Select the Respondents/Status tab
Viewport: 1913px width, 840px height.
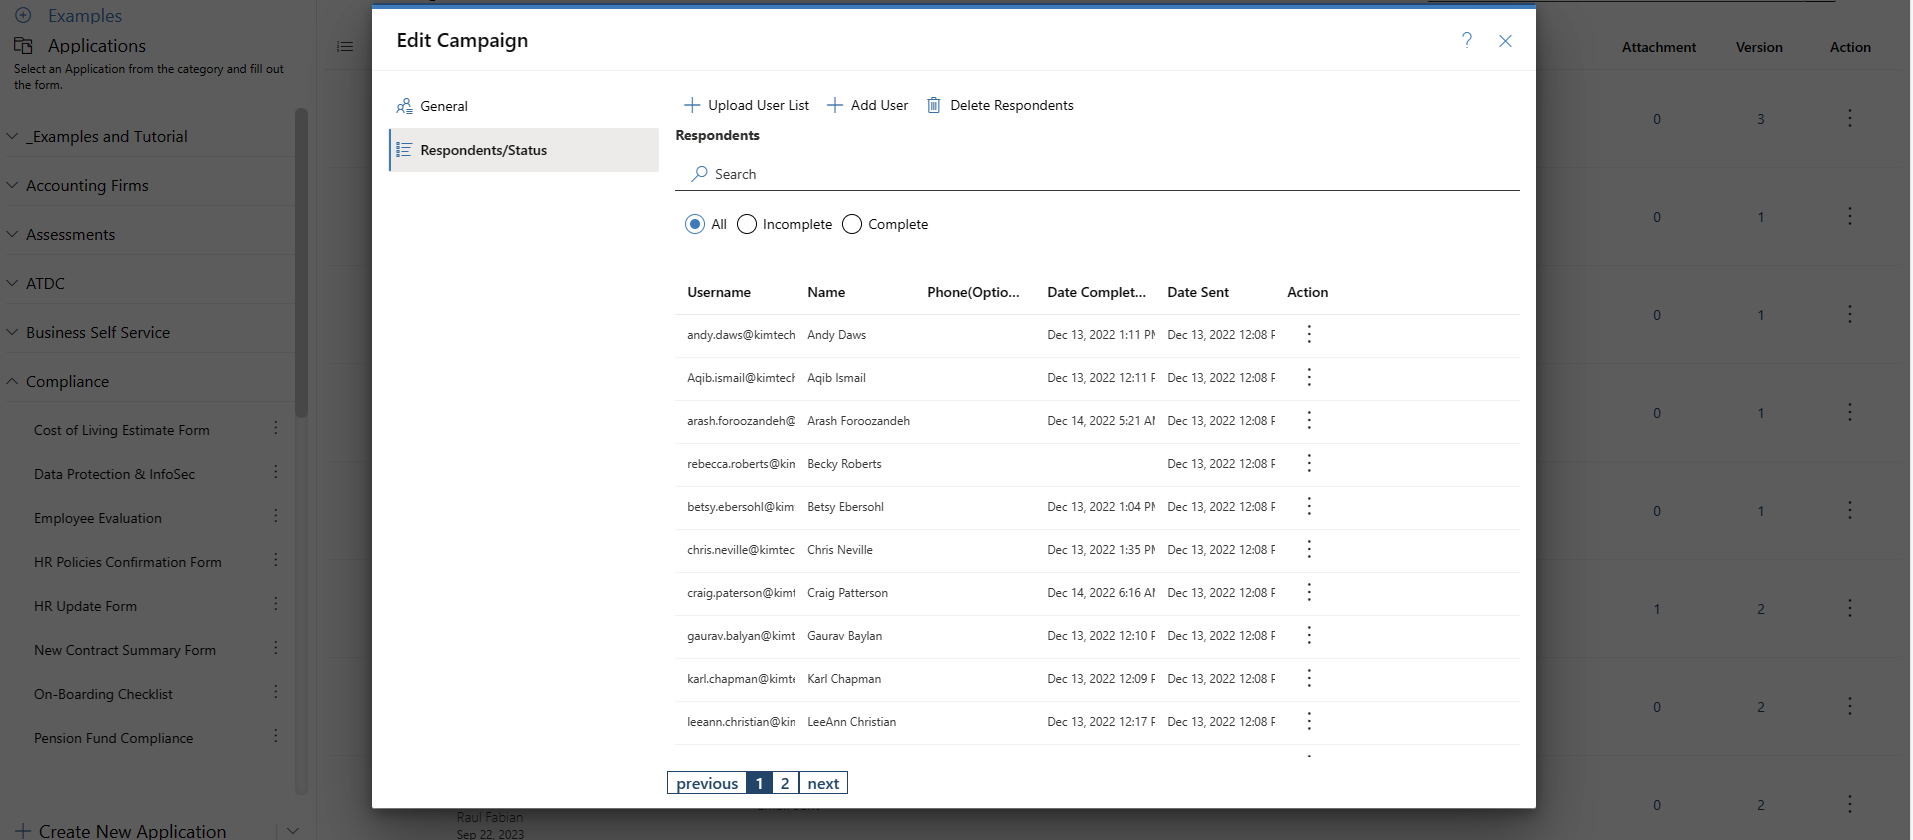pos(524,150)
